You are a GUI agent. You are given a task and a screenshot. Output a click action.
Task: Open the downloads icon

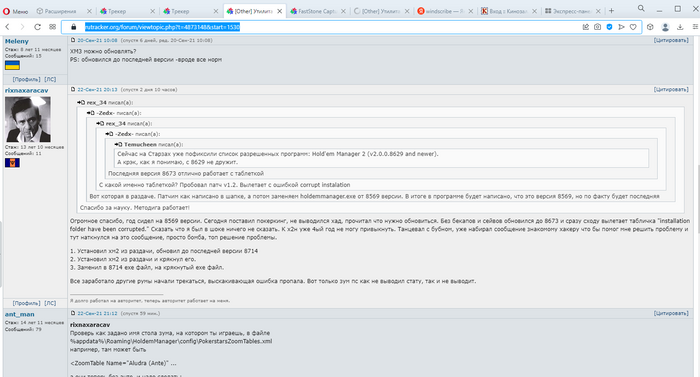[680, 27]
